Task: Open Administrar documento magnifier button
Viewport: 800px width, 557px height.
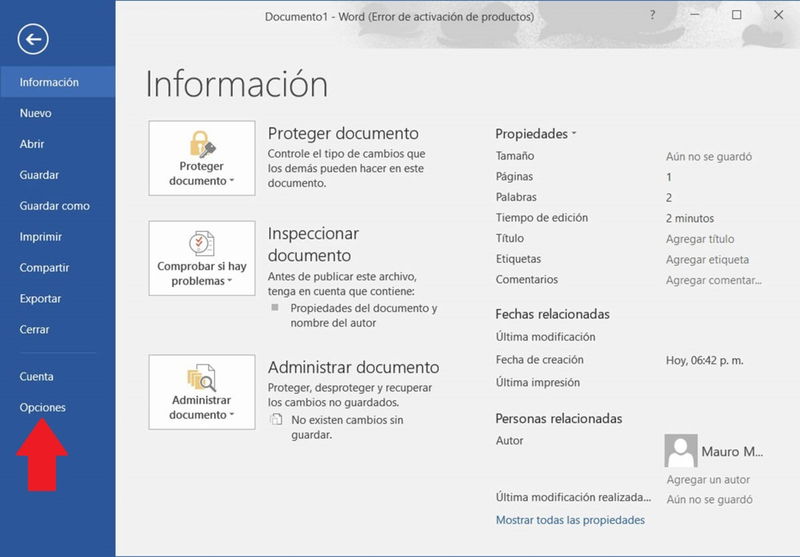Action: 201,391
